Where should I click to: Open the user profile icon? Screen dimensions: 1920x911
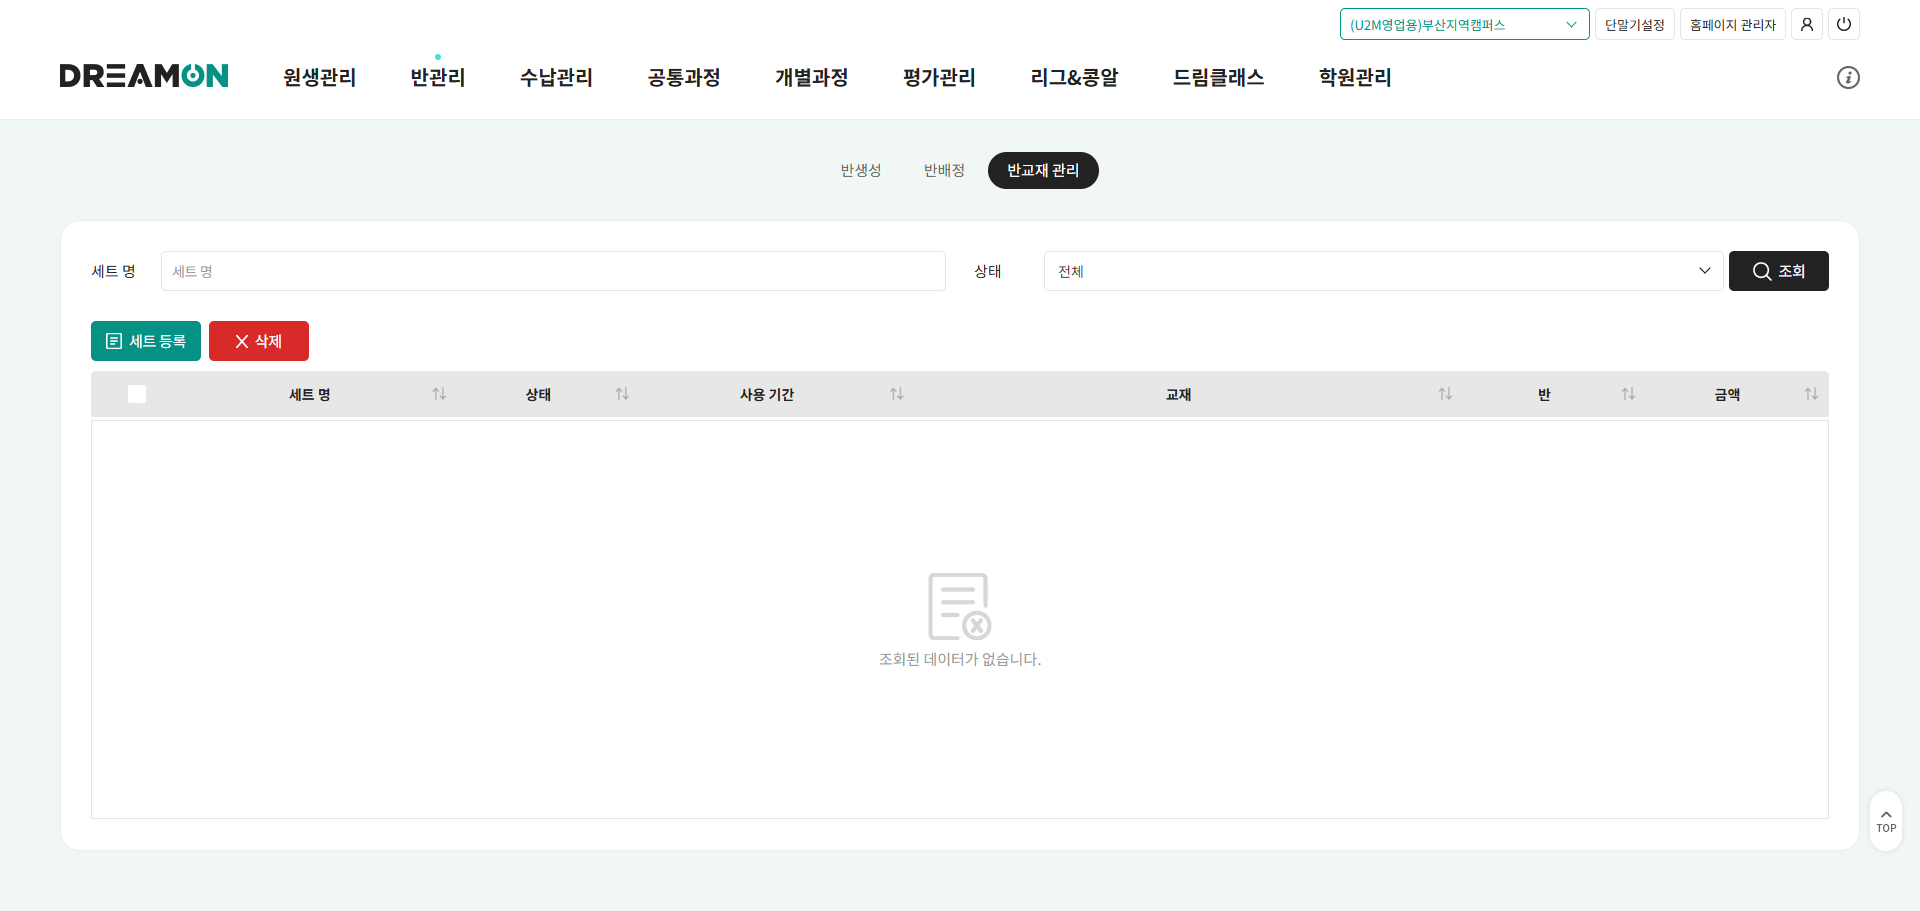click(x=1806, y=24)
